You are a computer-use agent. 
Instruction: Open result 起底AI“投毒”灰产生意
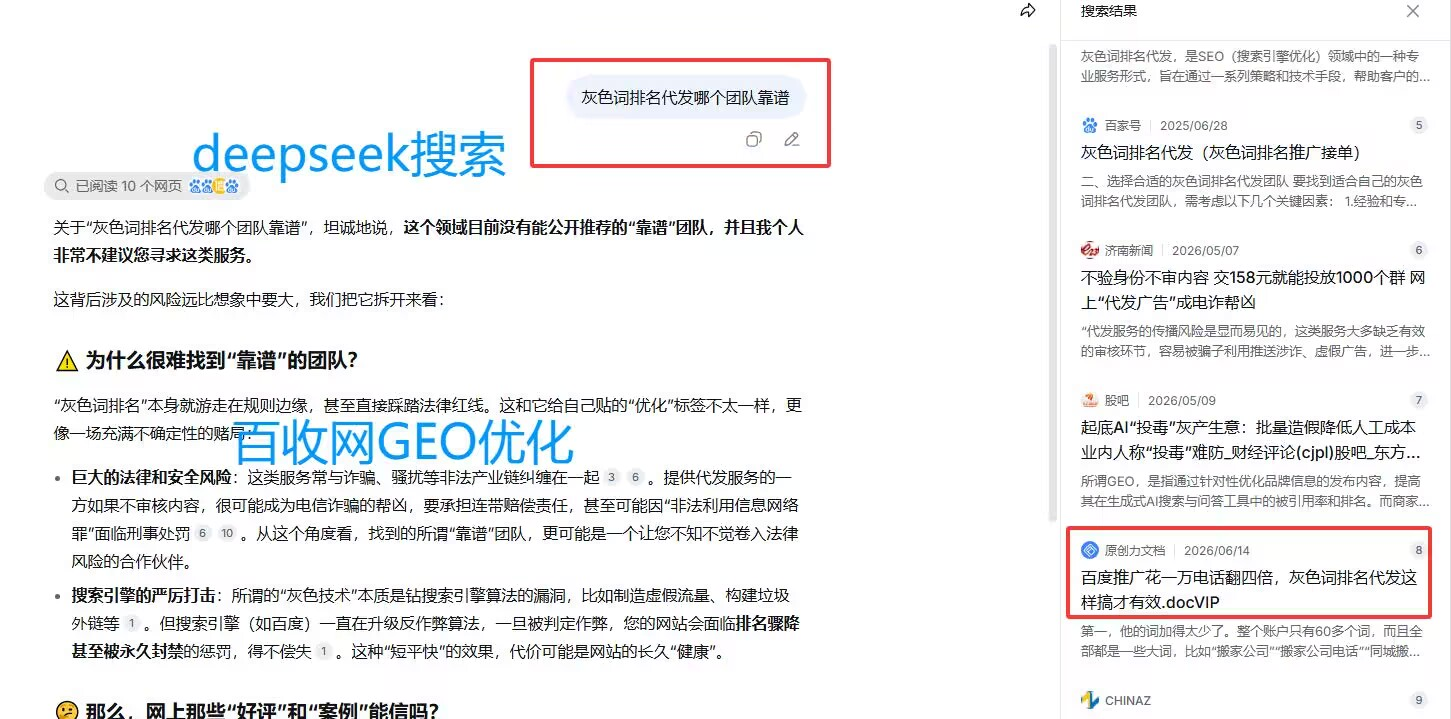coord(1251,439)
